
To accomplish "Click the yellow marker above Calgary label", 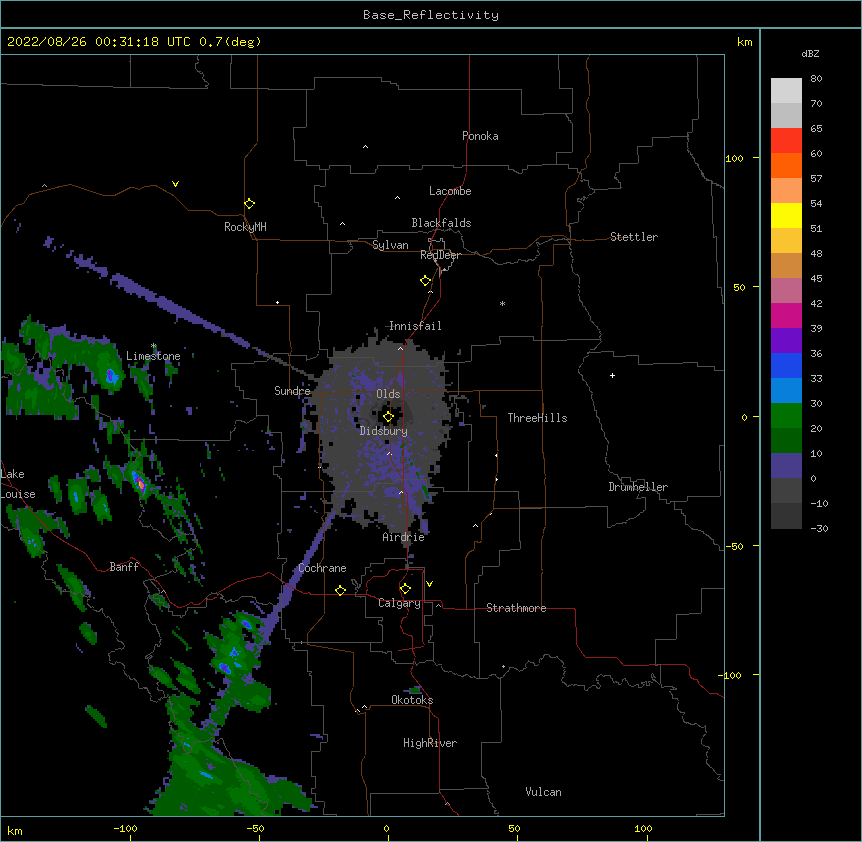I will coord(405,589).
